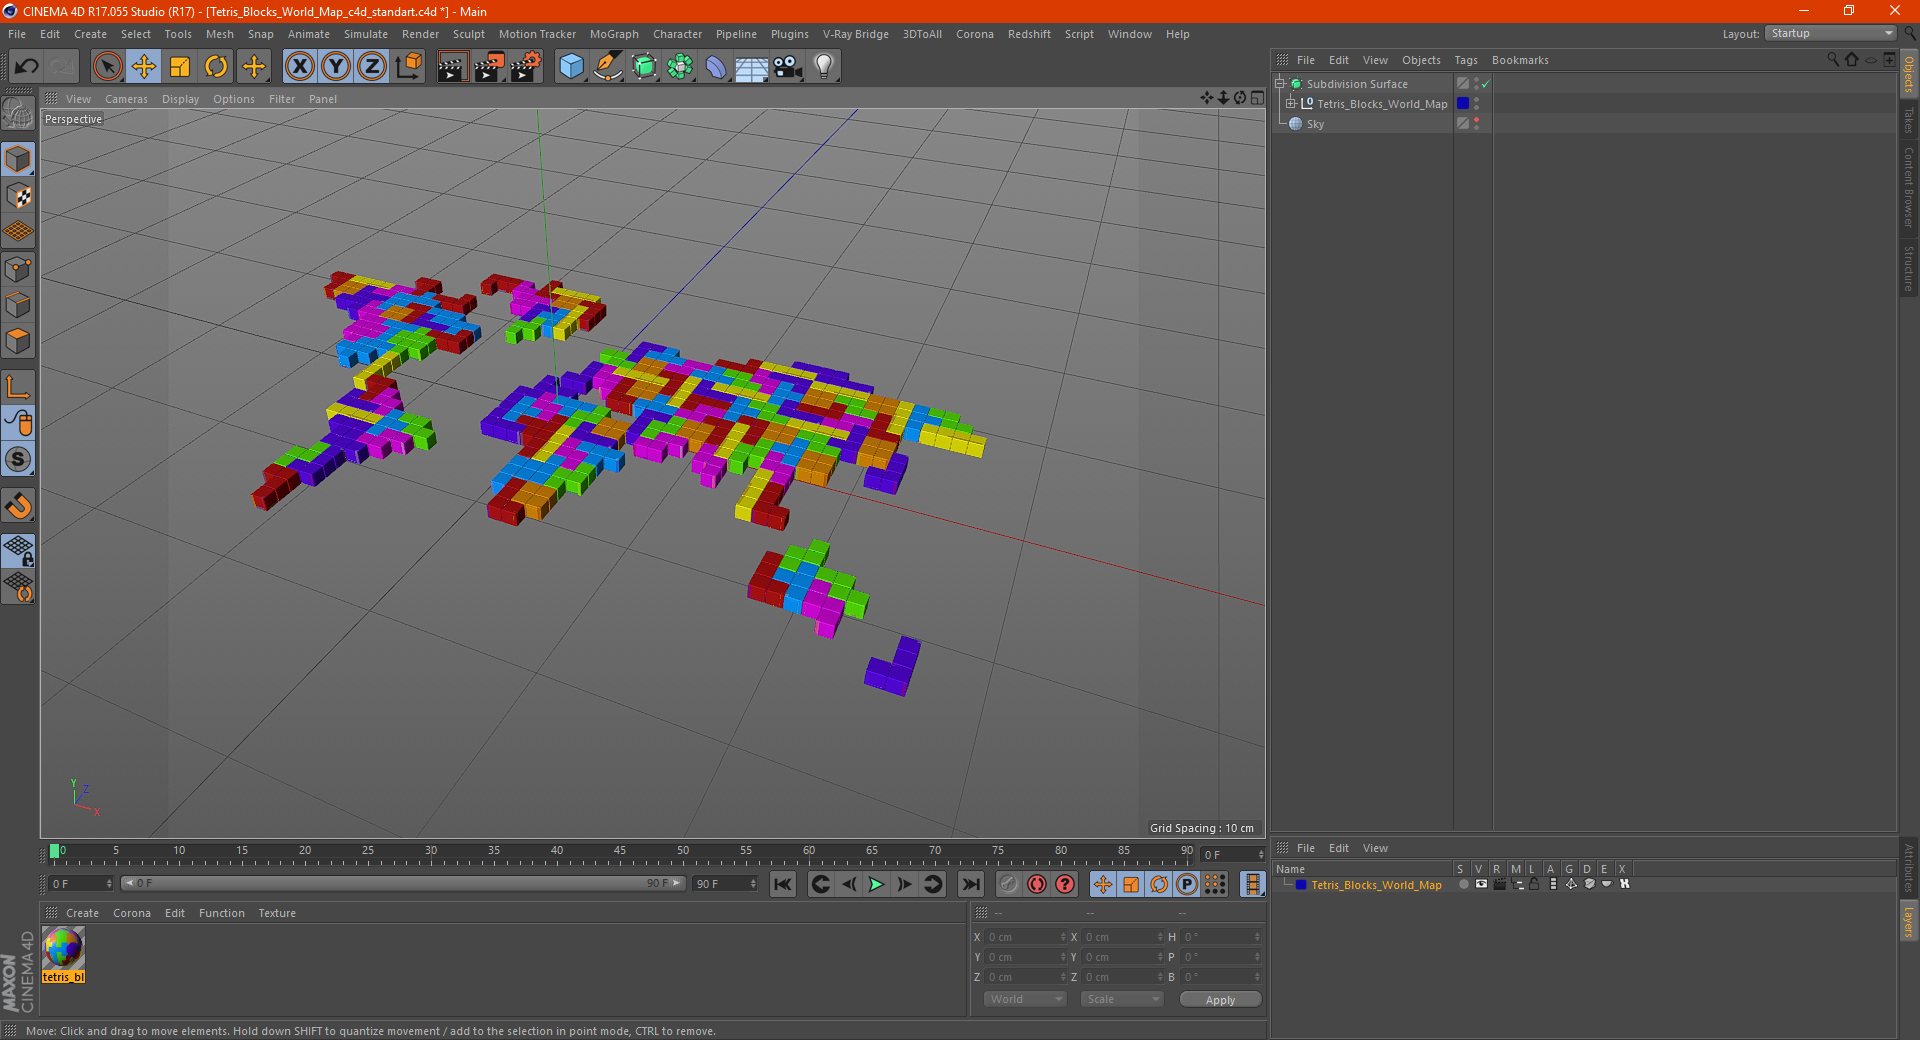Open the World coordinate dropdown

click(x=1025, y=999)
